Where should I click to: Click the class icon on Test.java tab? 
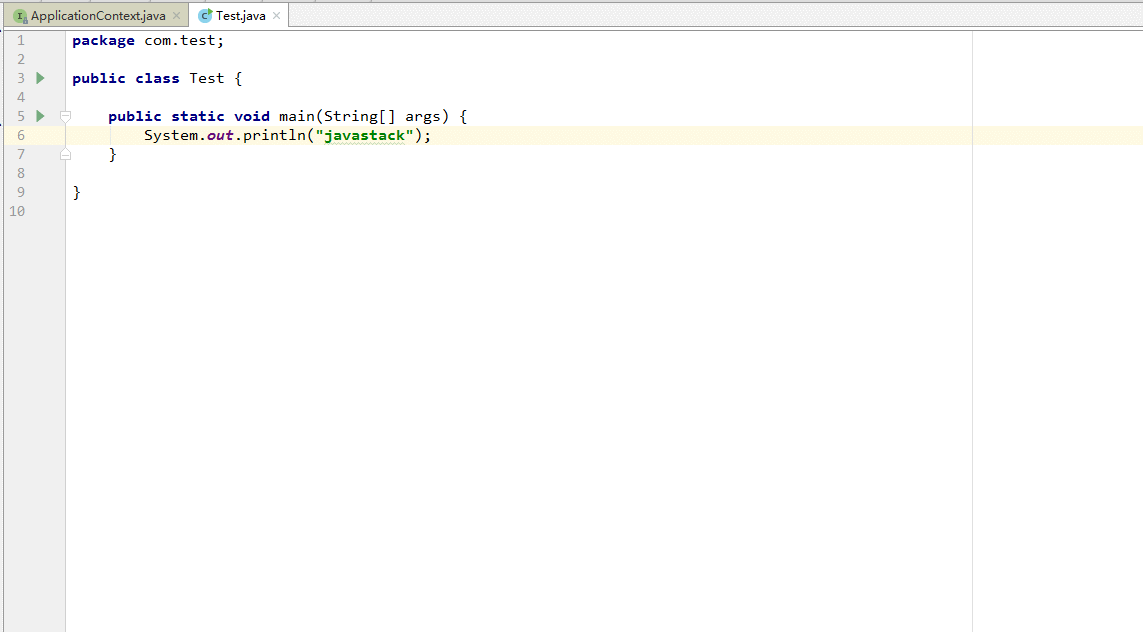206,15
